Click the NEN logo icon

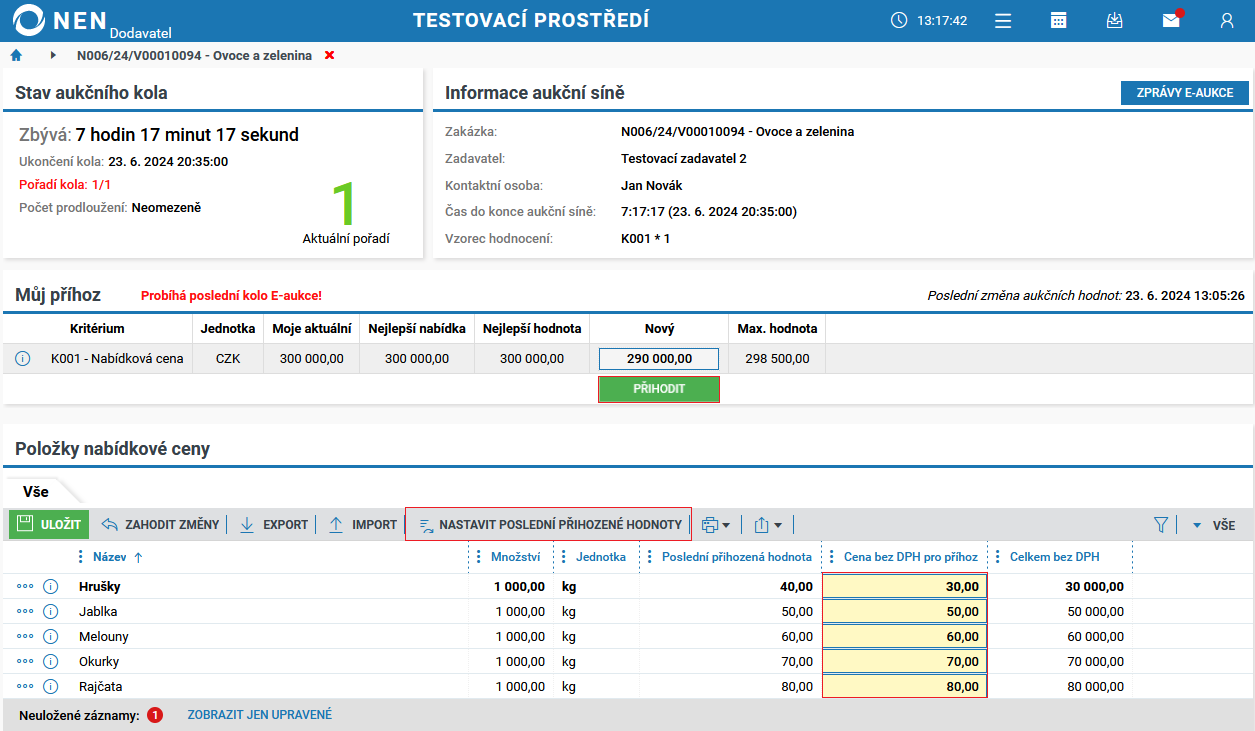pyautogui.click(x=30, y=20)
